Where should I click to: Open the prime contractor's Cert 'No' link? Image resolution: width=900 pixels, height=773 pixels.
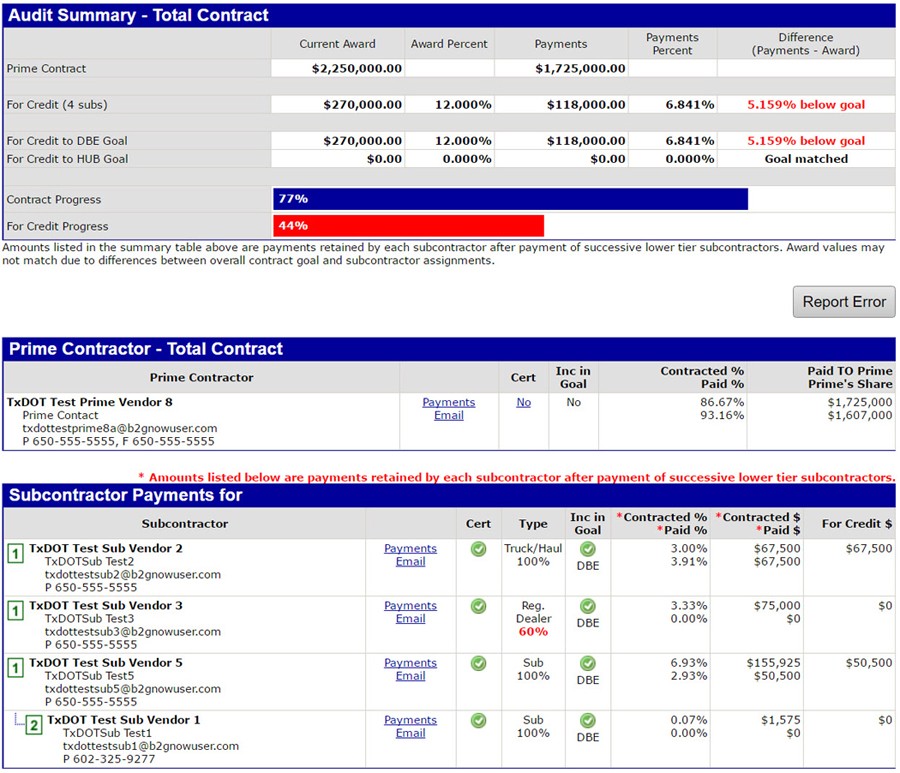523,402
